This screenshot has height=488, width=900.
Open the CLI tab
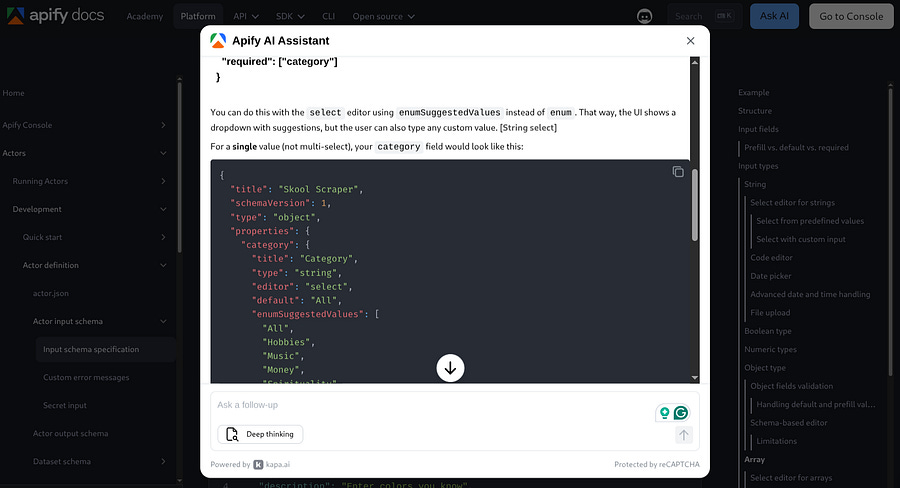tap(328, 16)
